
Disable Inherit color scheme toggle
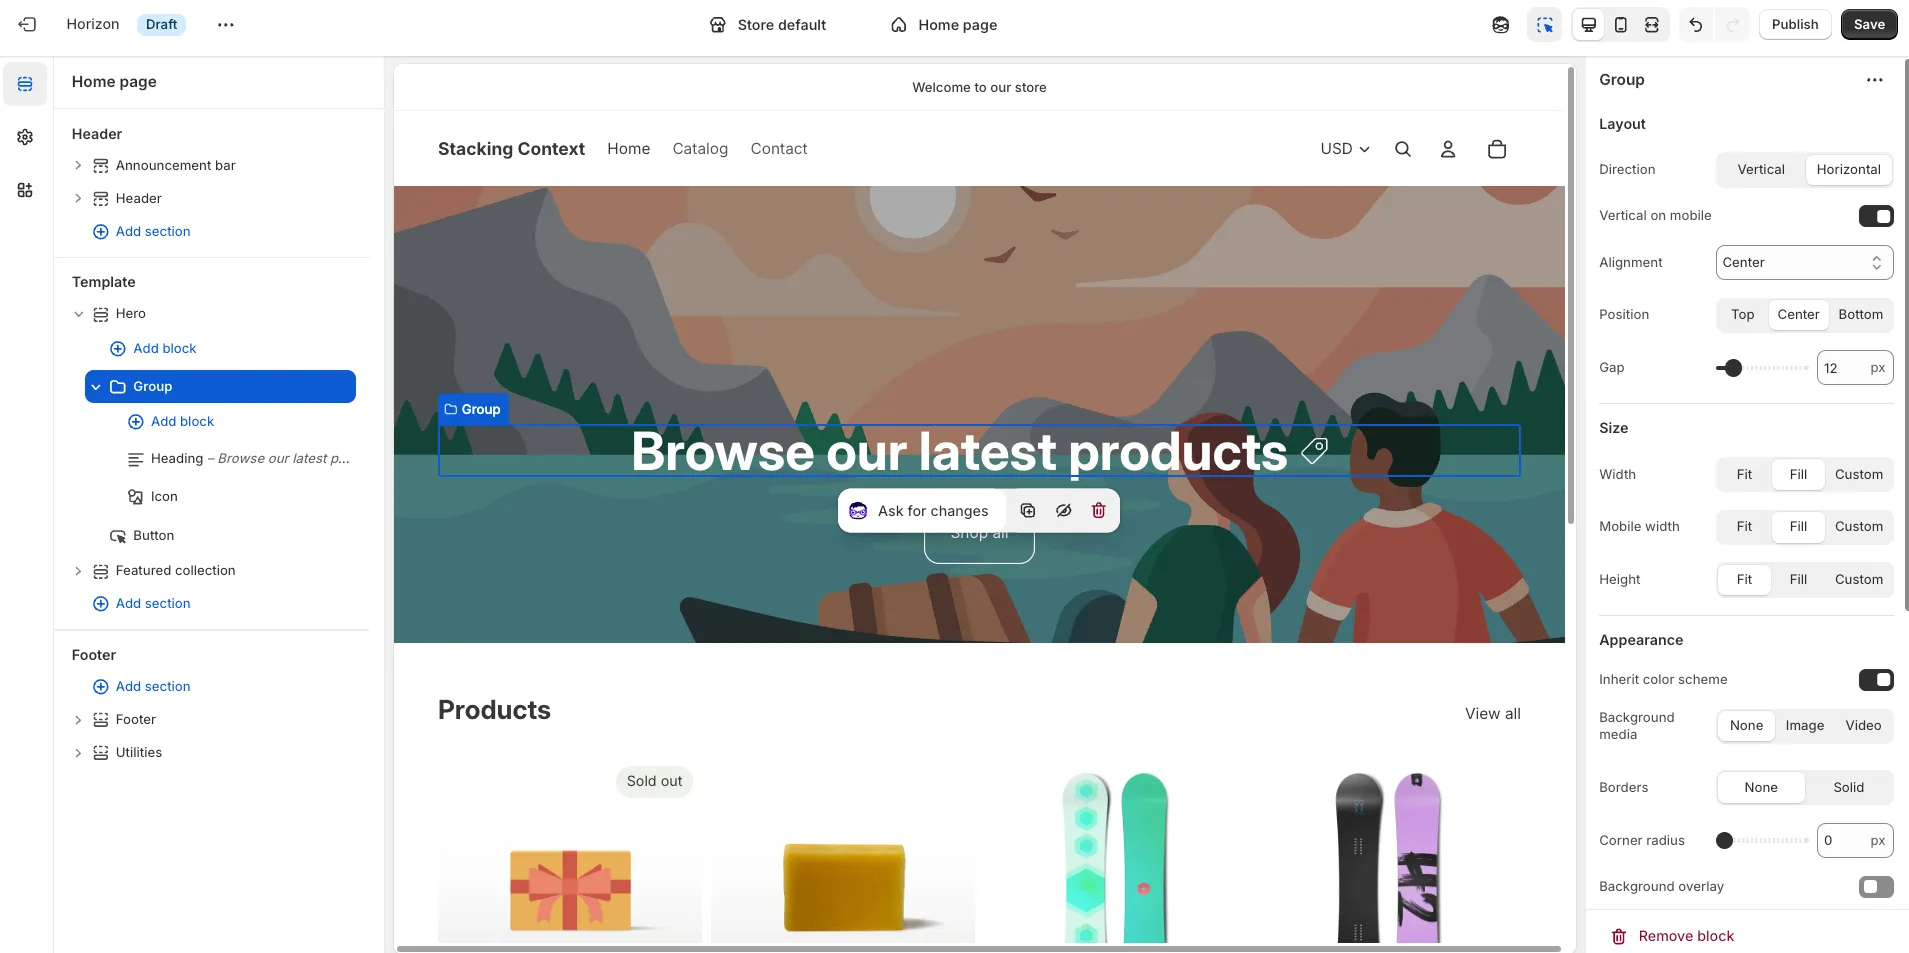pos(1876,680)
